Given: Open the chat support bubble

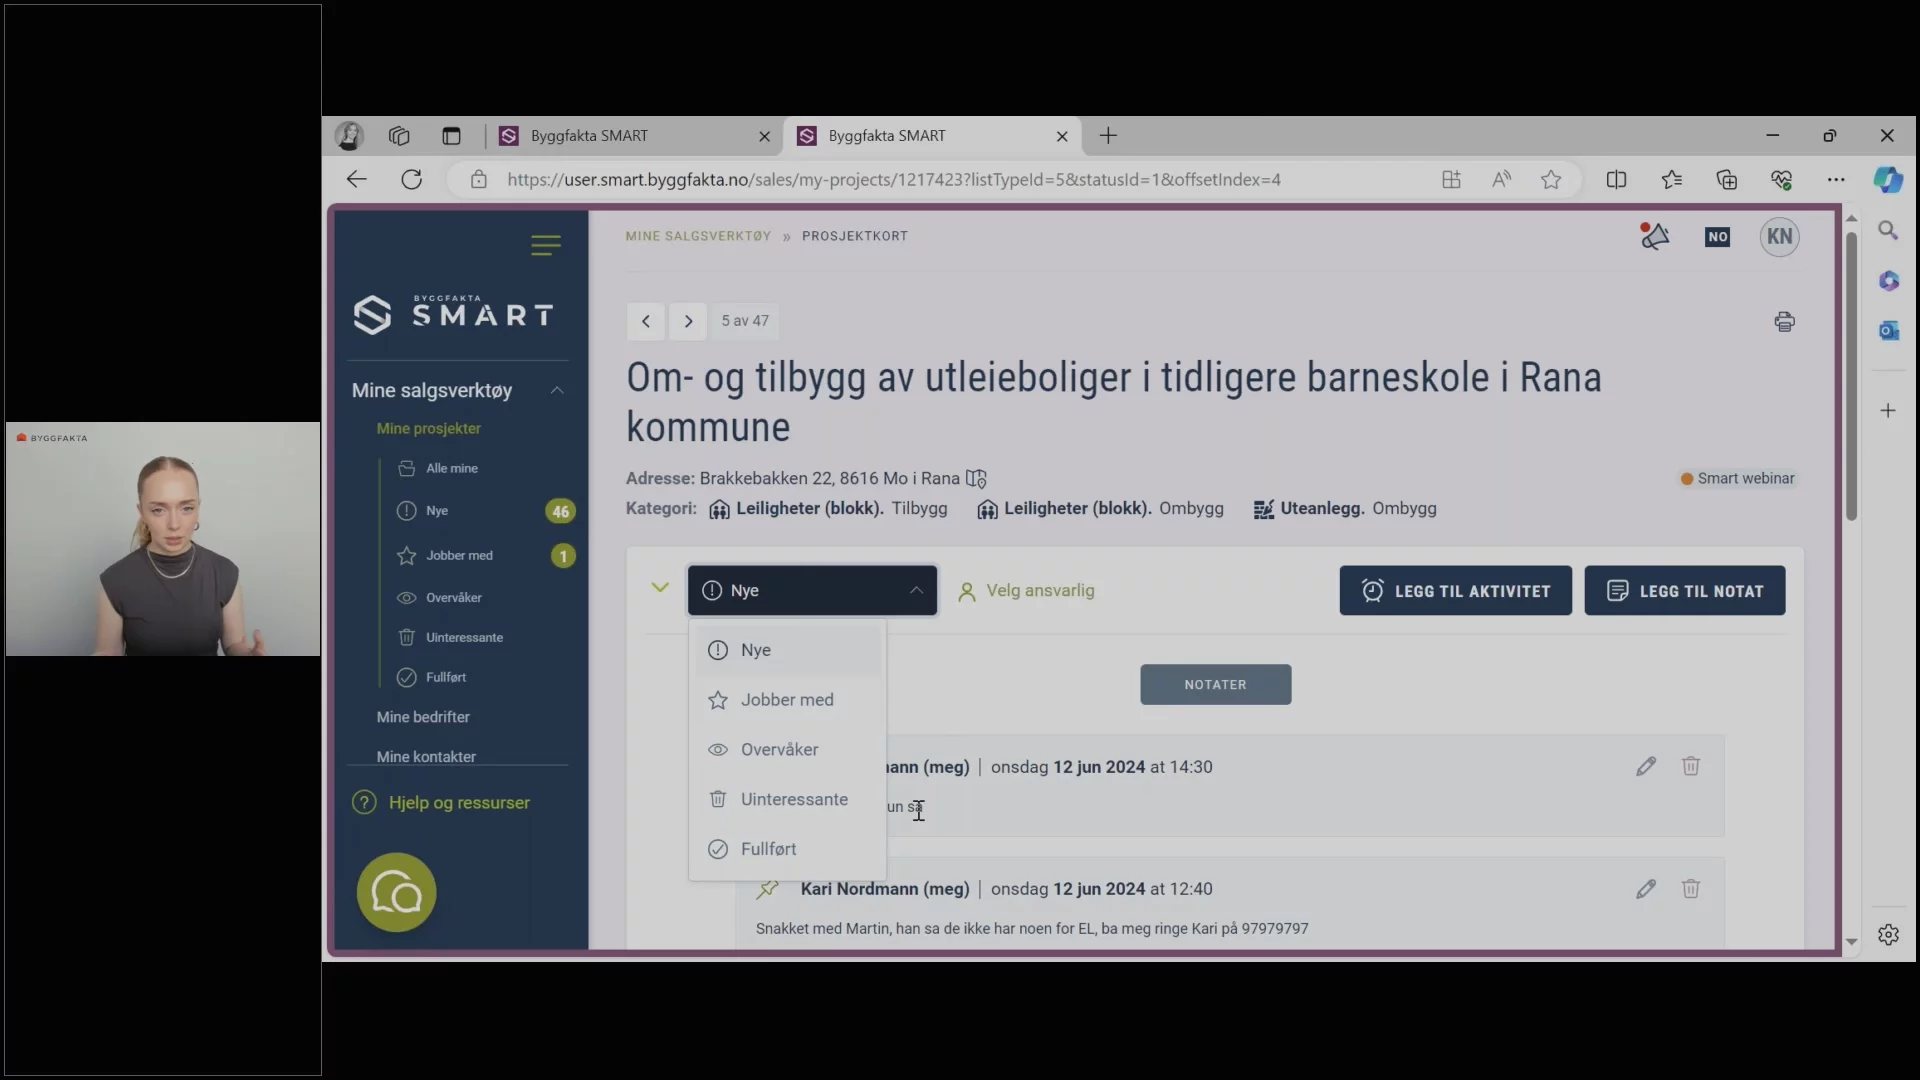Looking at the screenshot, I should (x=396, y=892).
